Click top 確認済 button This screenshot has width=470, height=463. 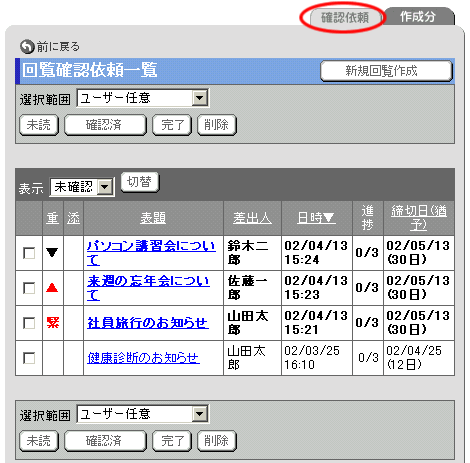point(105,125)
